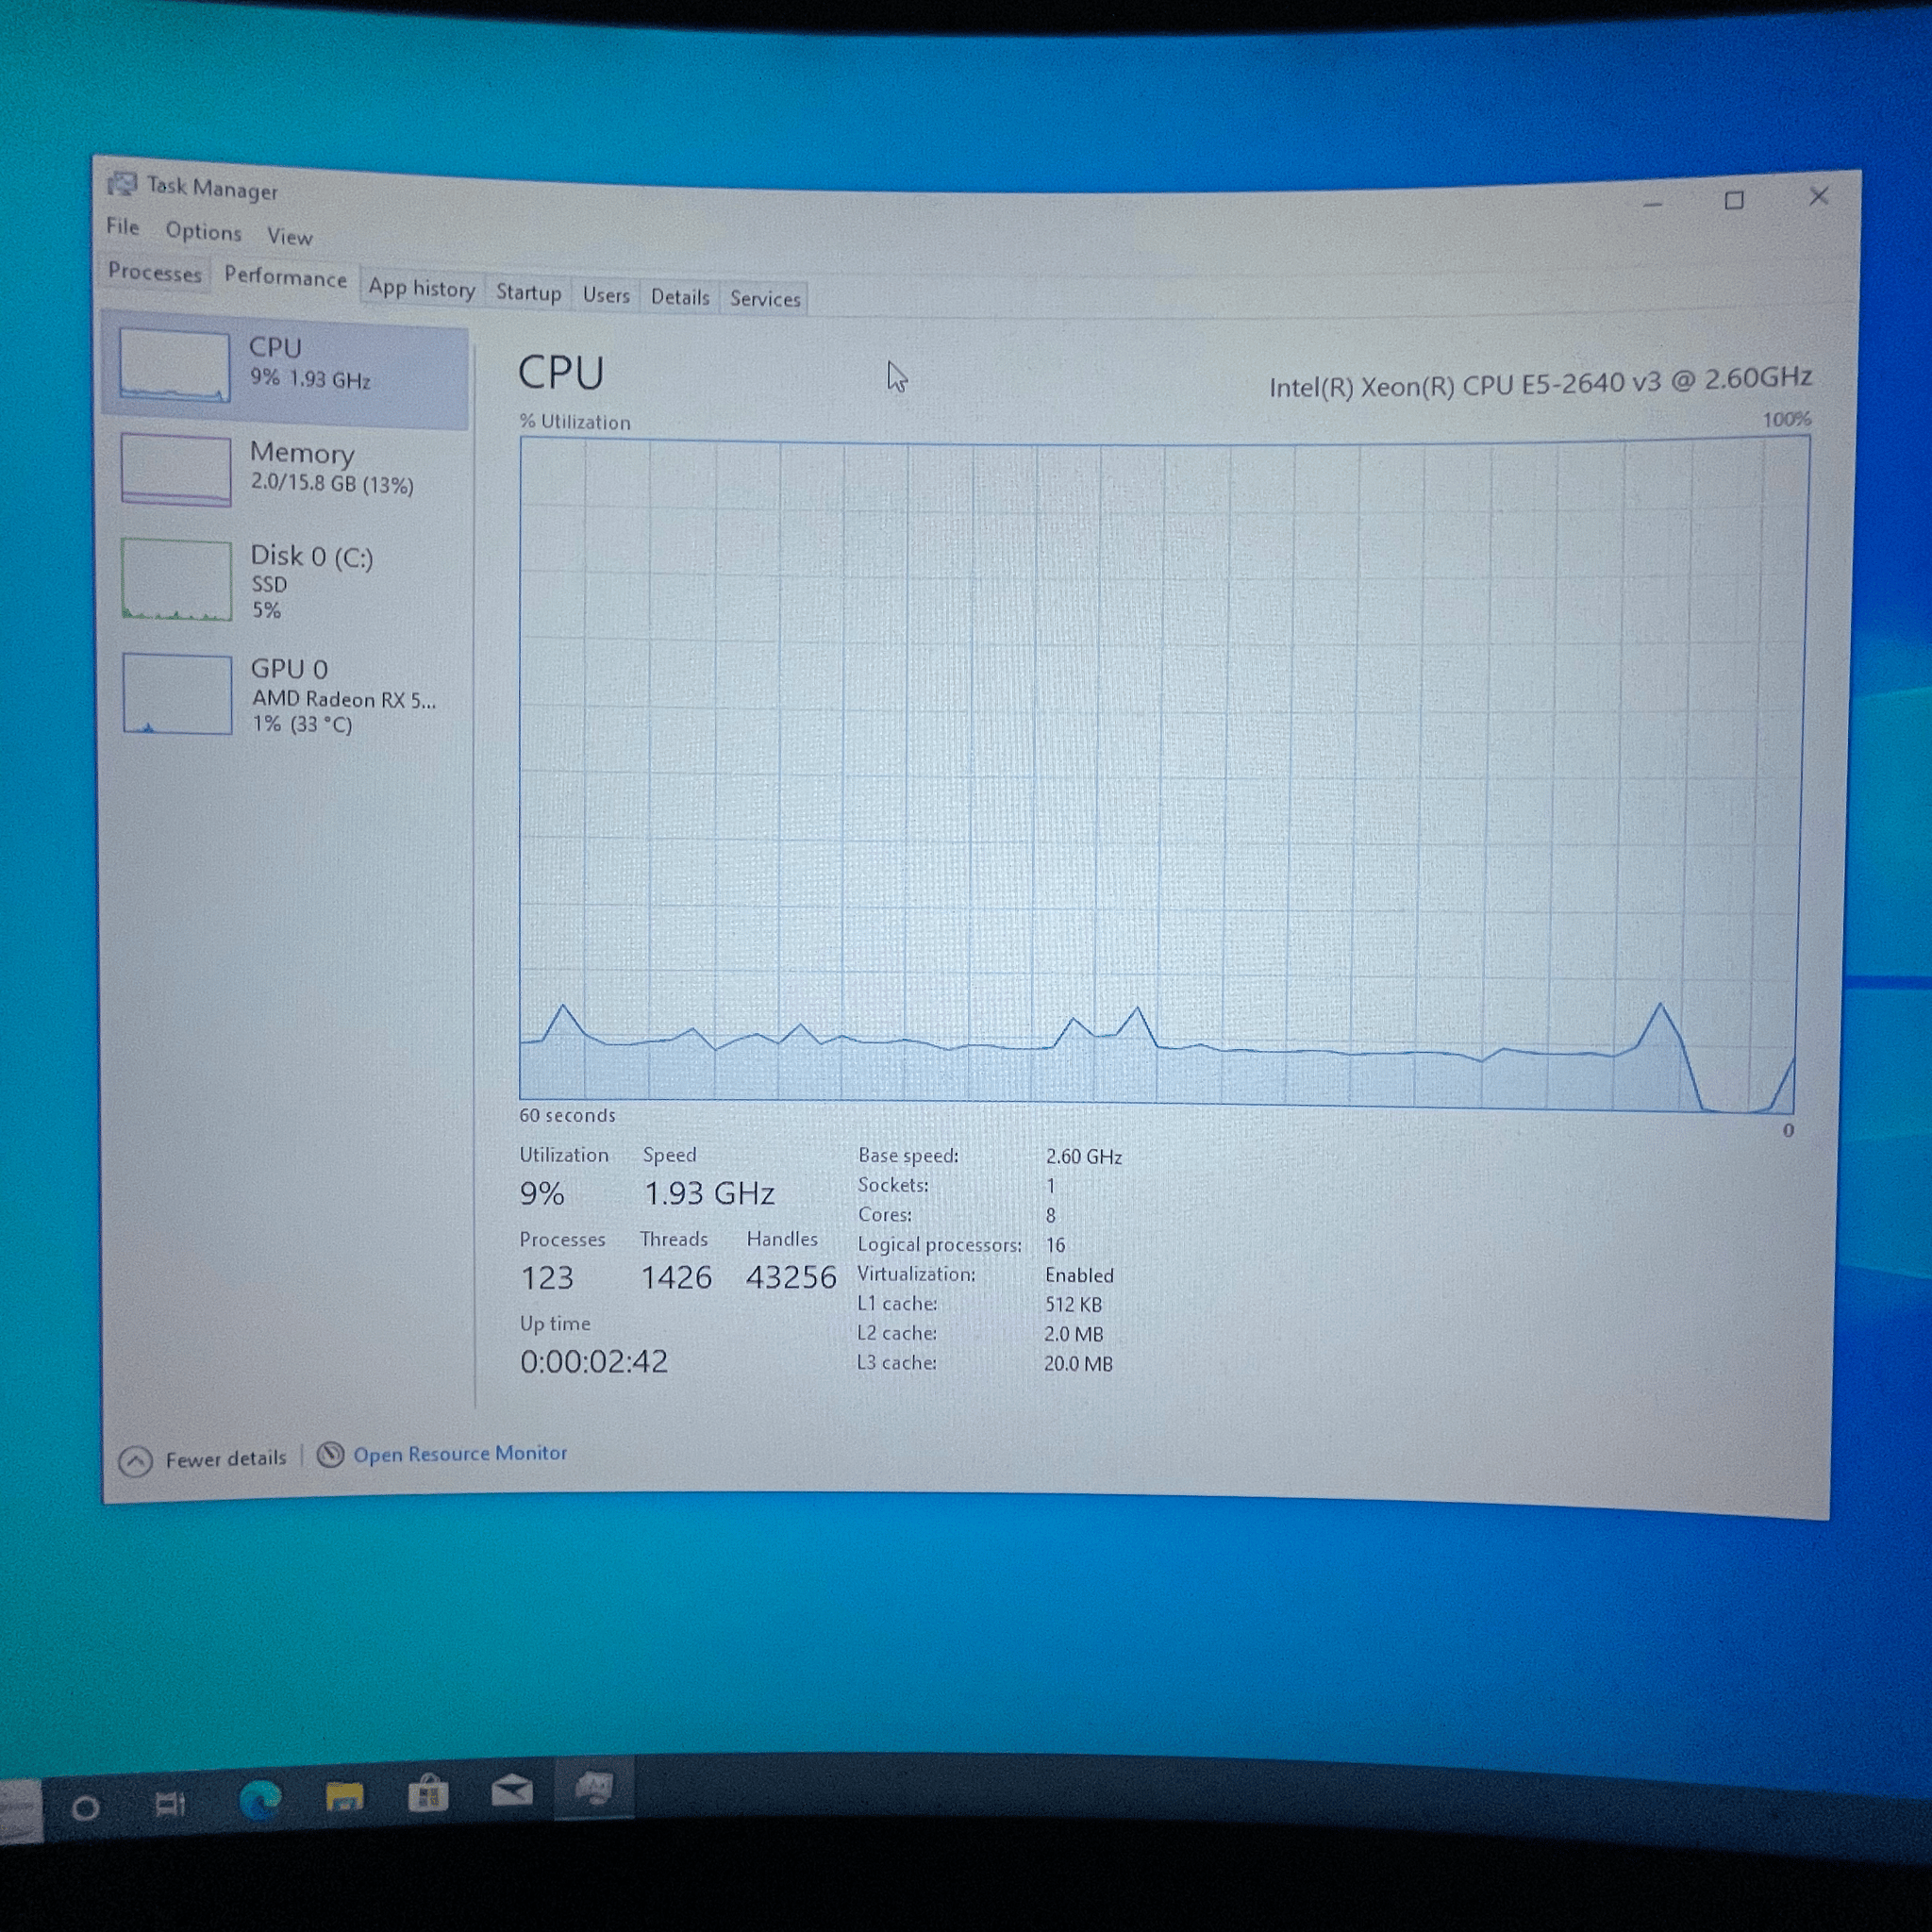Viewport: 1932px width, 1932px height.
Task: Switch to the App history tab
Action: [422, 288]
